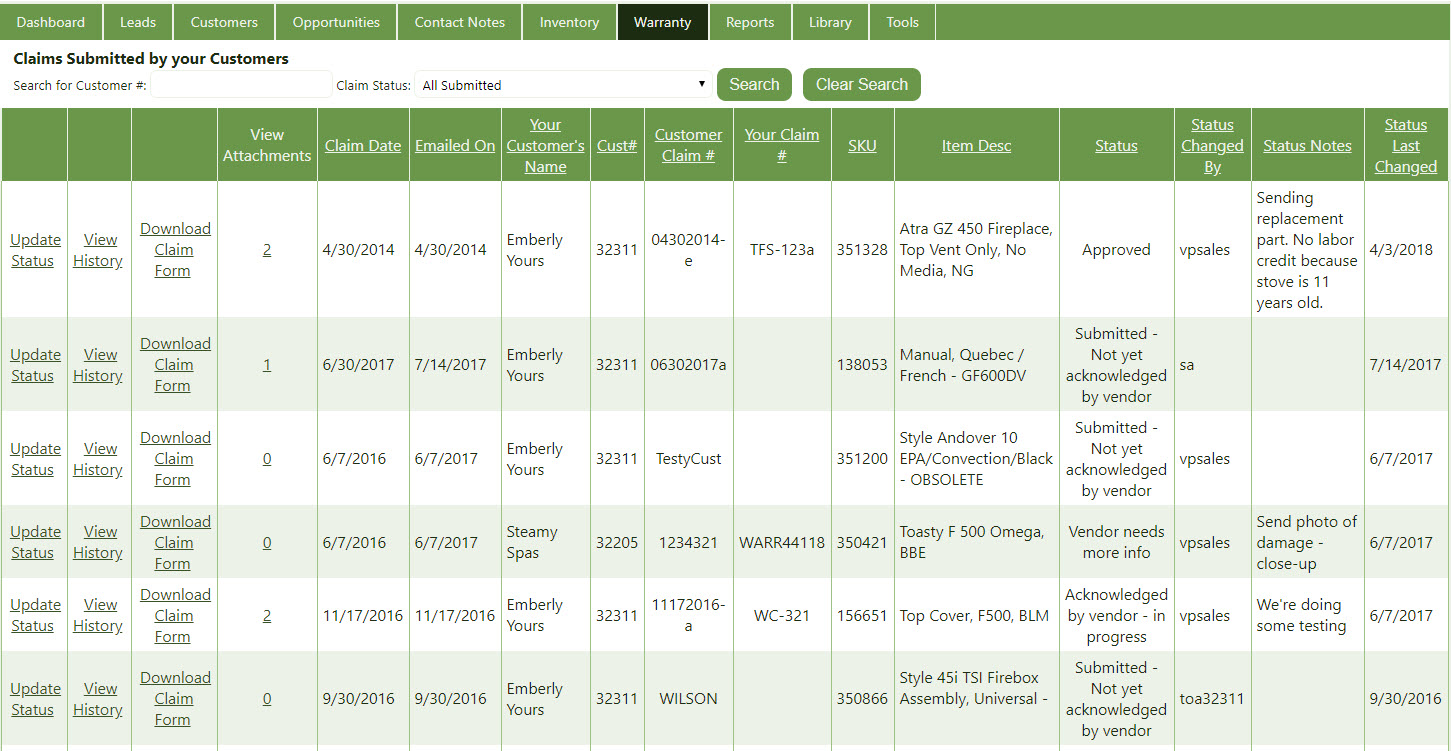View the 1 attachment for claim 06302017a
1451x751 pixels.
(x=267, y=365)
